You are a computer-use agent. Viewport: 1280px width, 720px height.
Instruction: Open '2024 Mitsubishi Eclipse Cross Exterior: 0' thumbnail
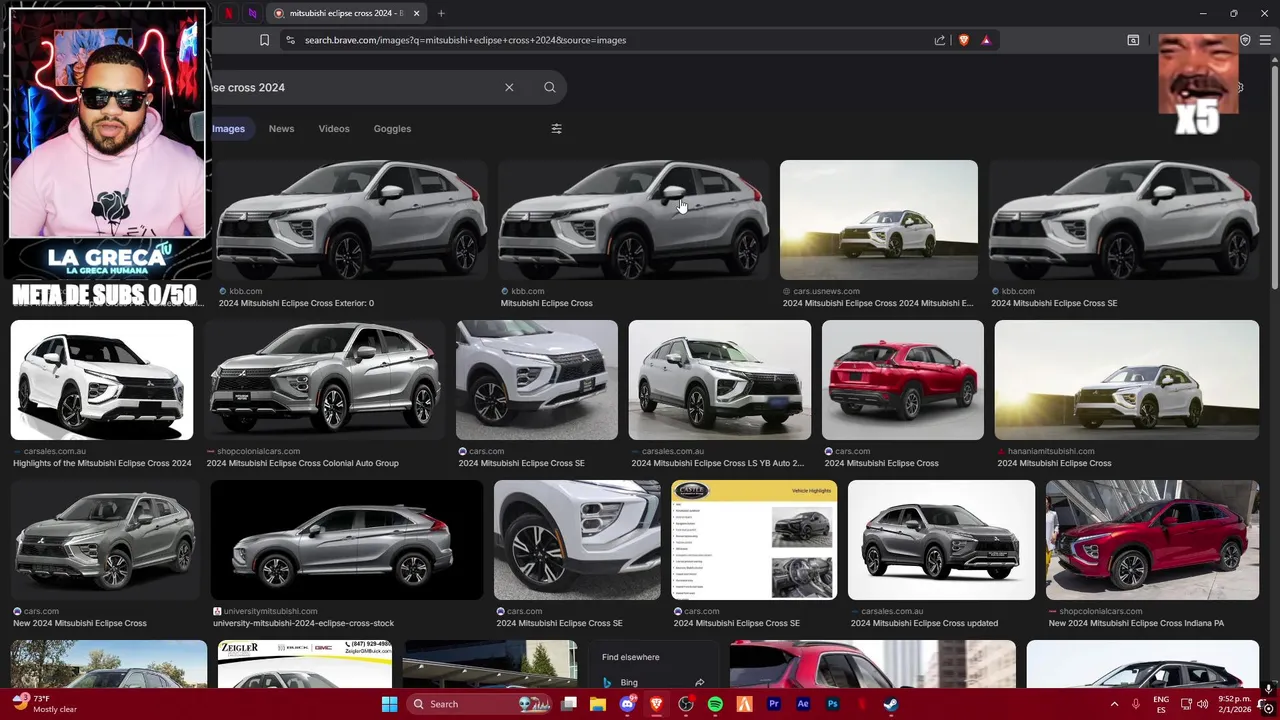coord(352,220)
